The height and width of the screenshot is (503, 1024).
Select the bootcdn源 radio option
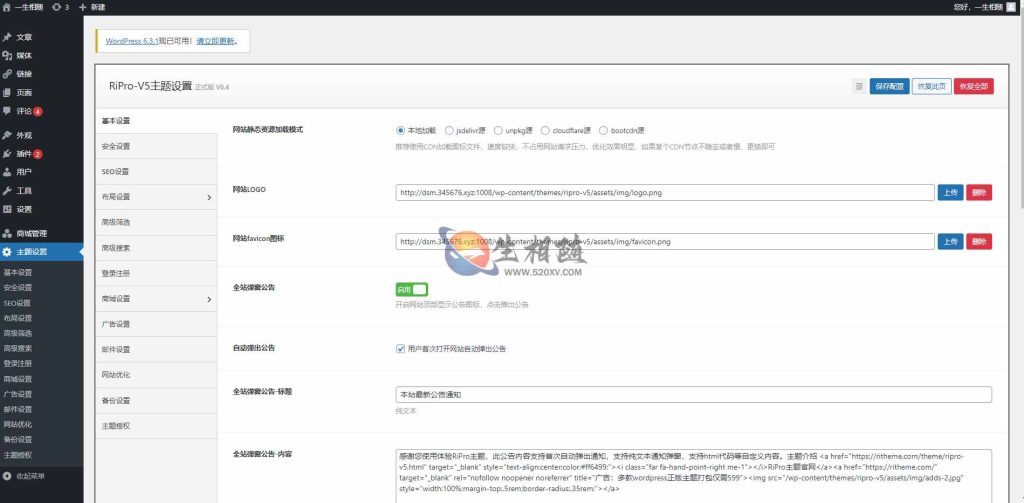pos(603,130)
